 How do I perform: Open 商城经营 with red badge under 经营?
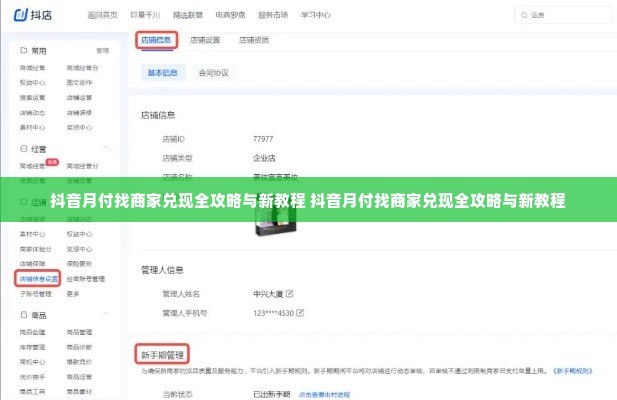[32, 166]
